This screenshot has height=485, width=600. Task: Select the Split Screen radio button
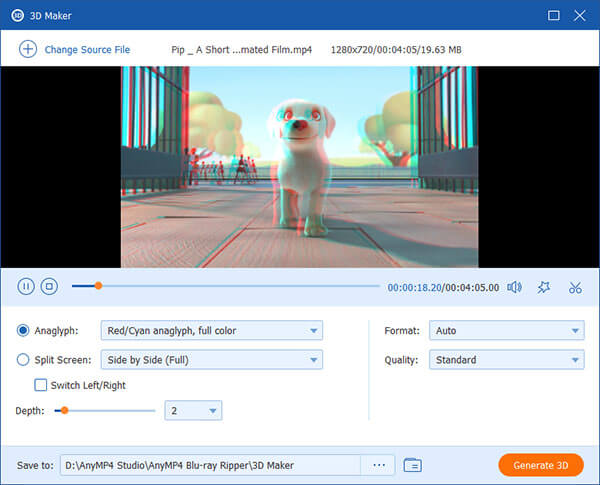pyautogui.click(x=23, y=360)
